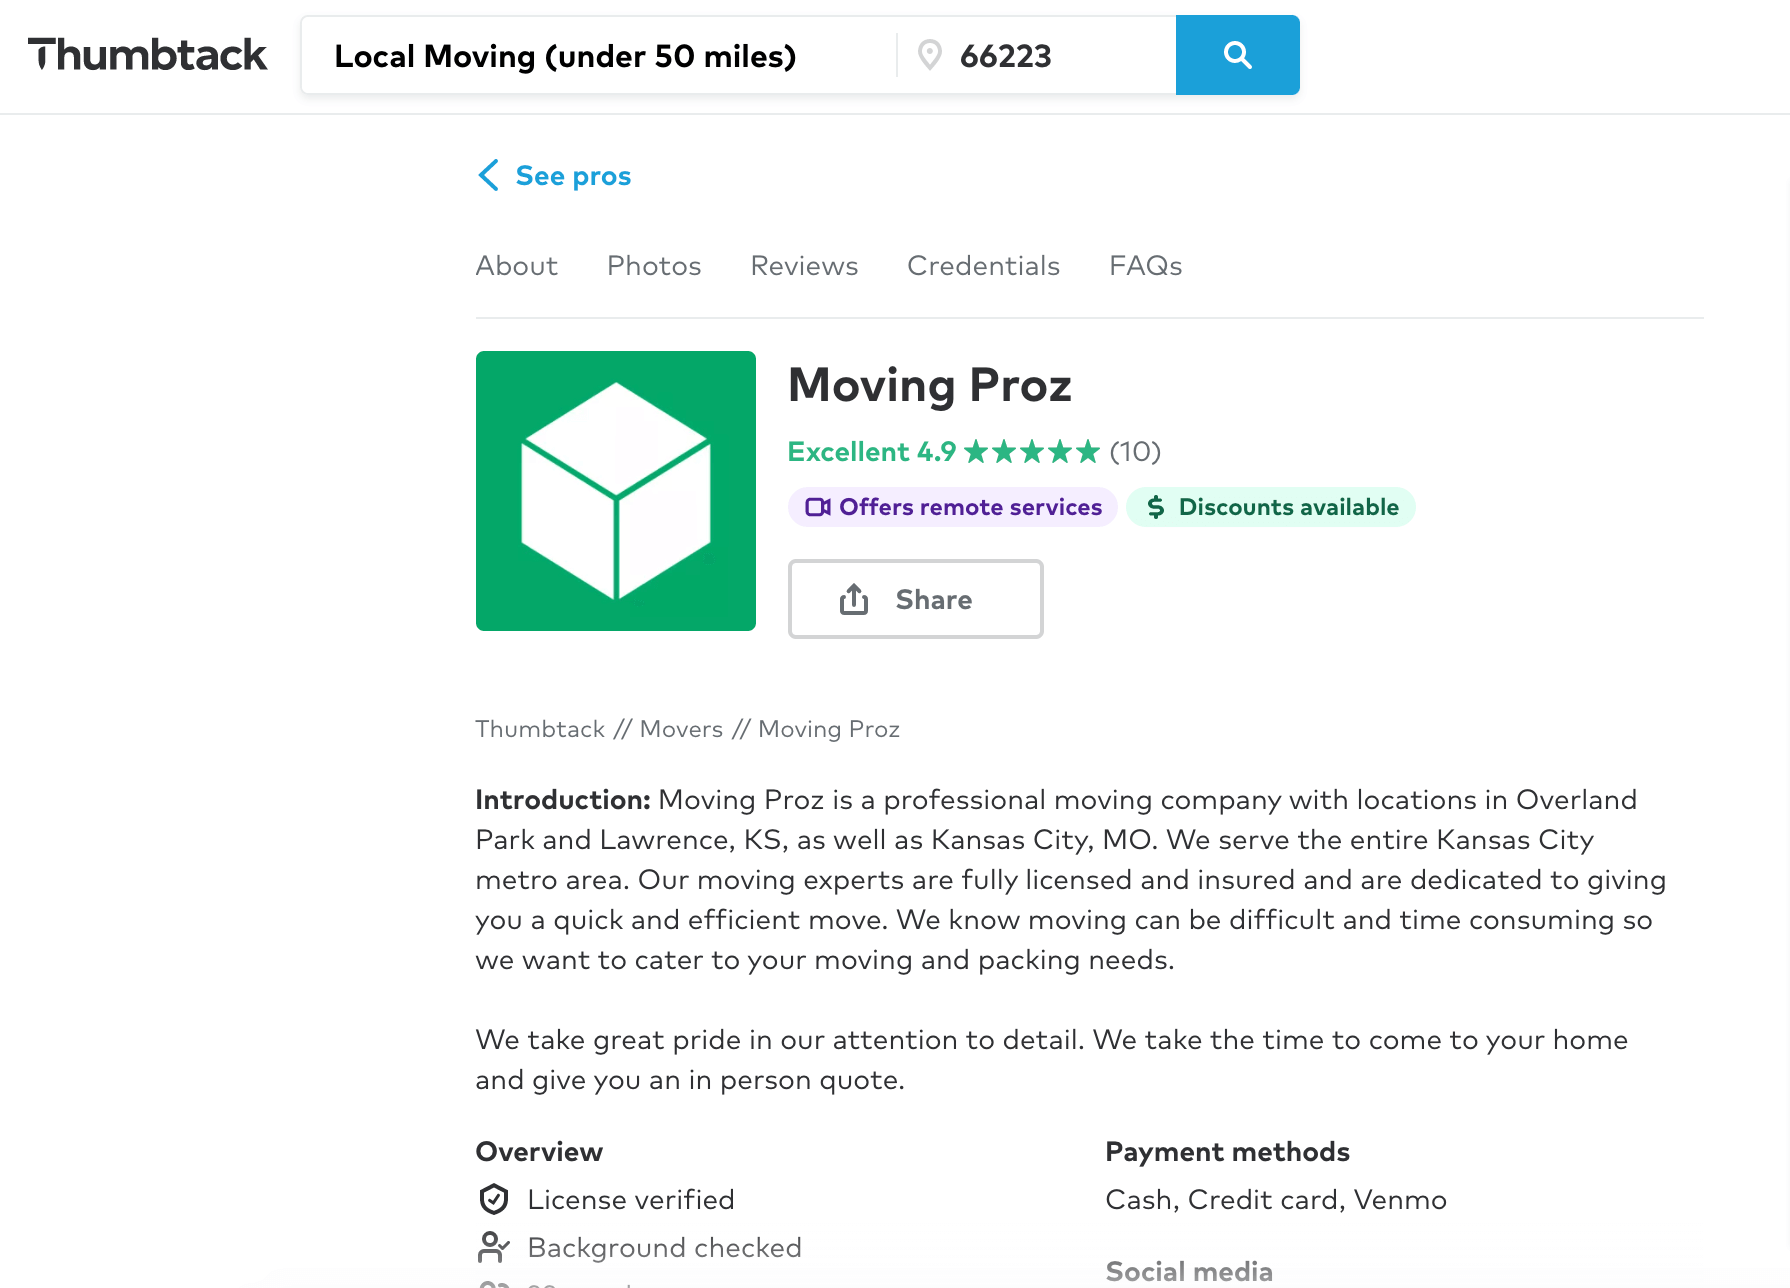Switch to the Reviews tab
1790x1288 pixels.
803,266
